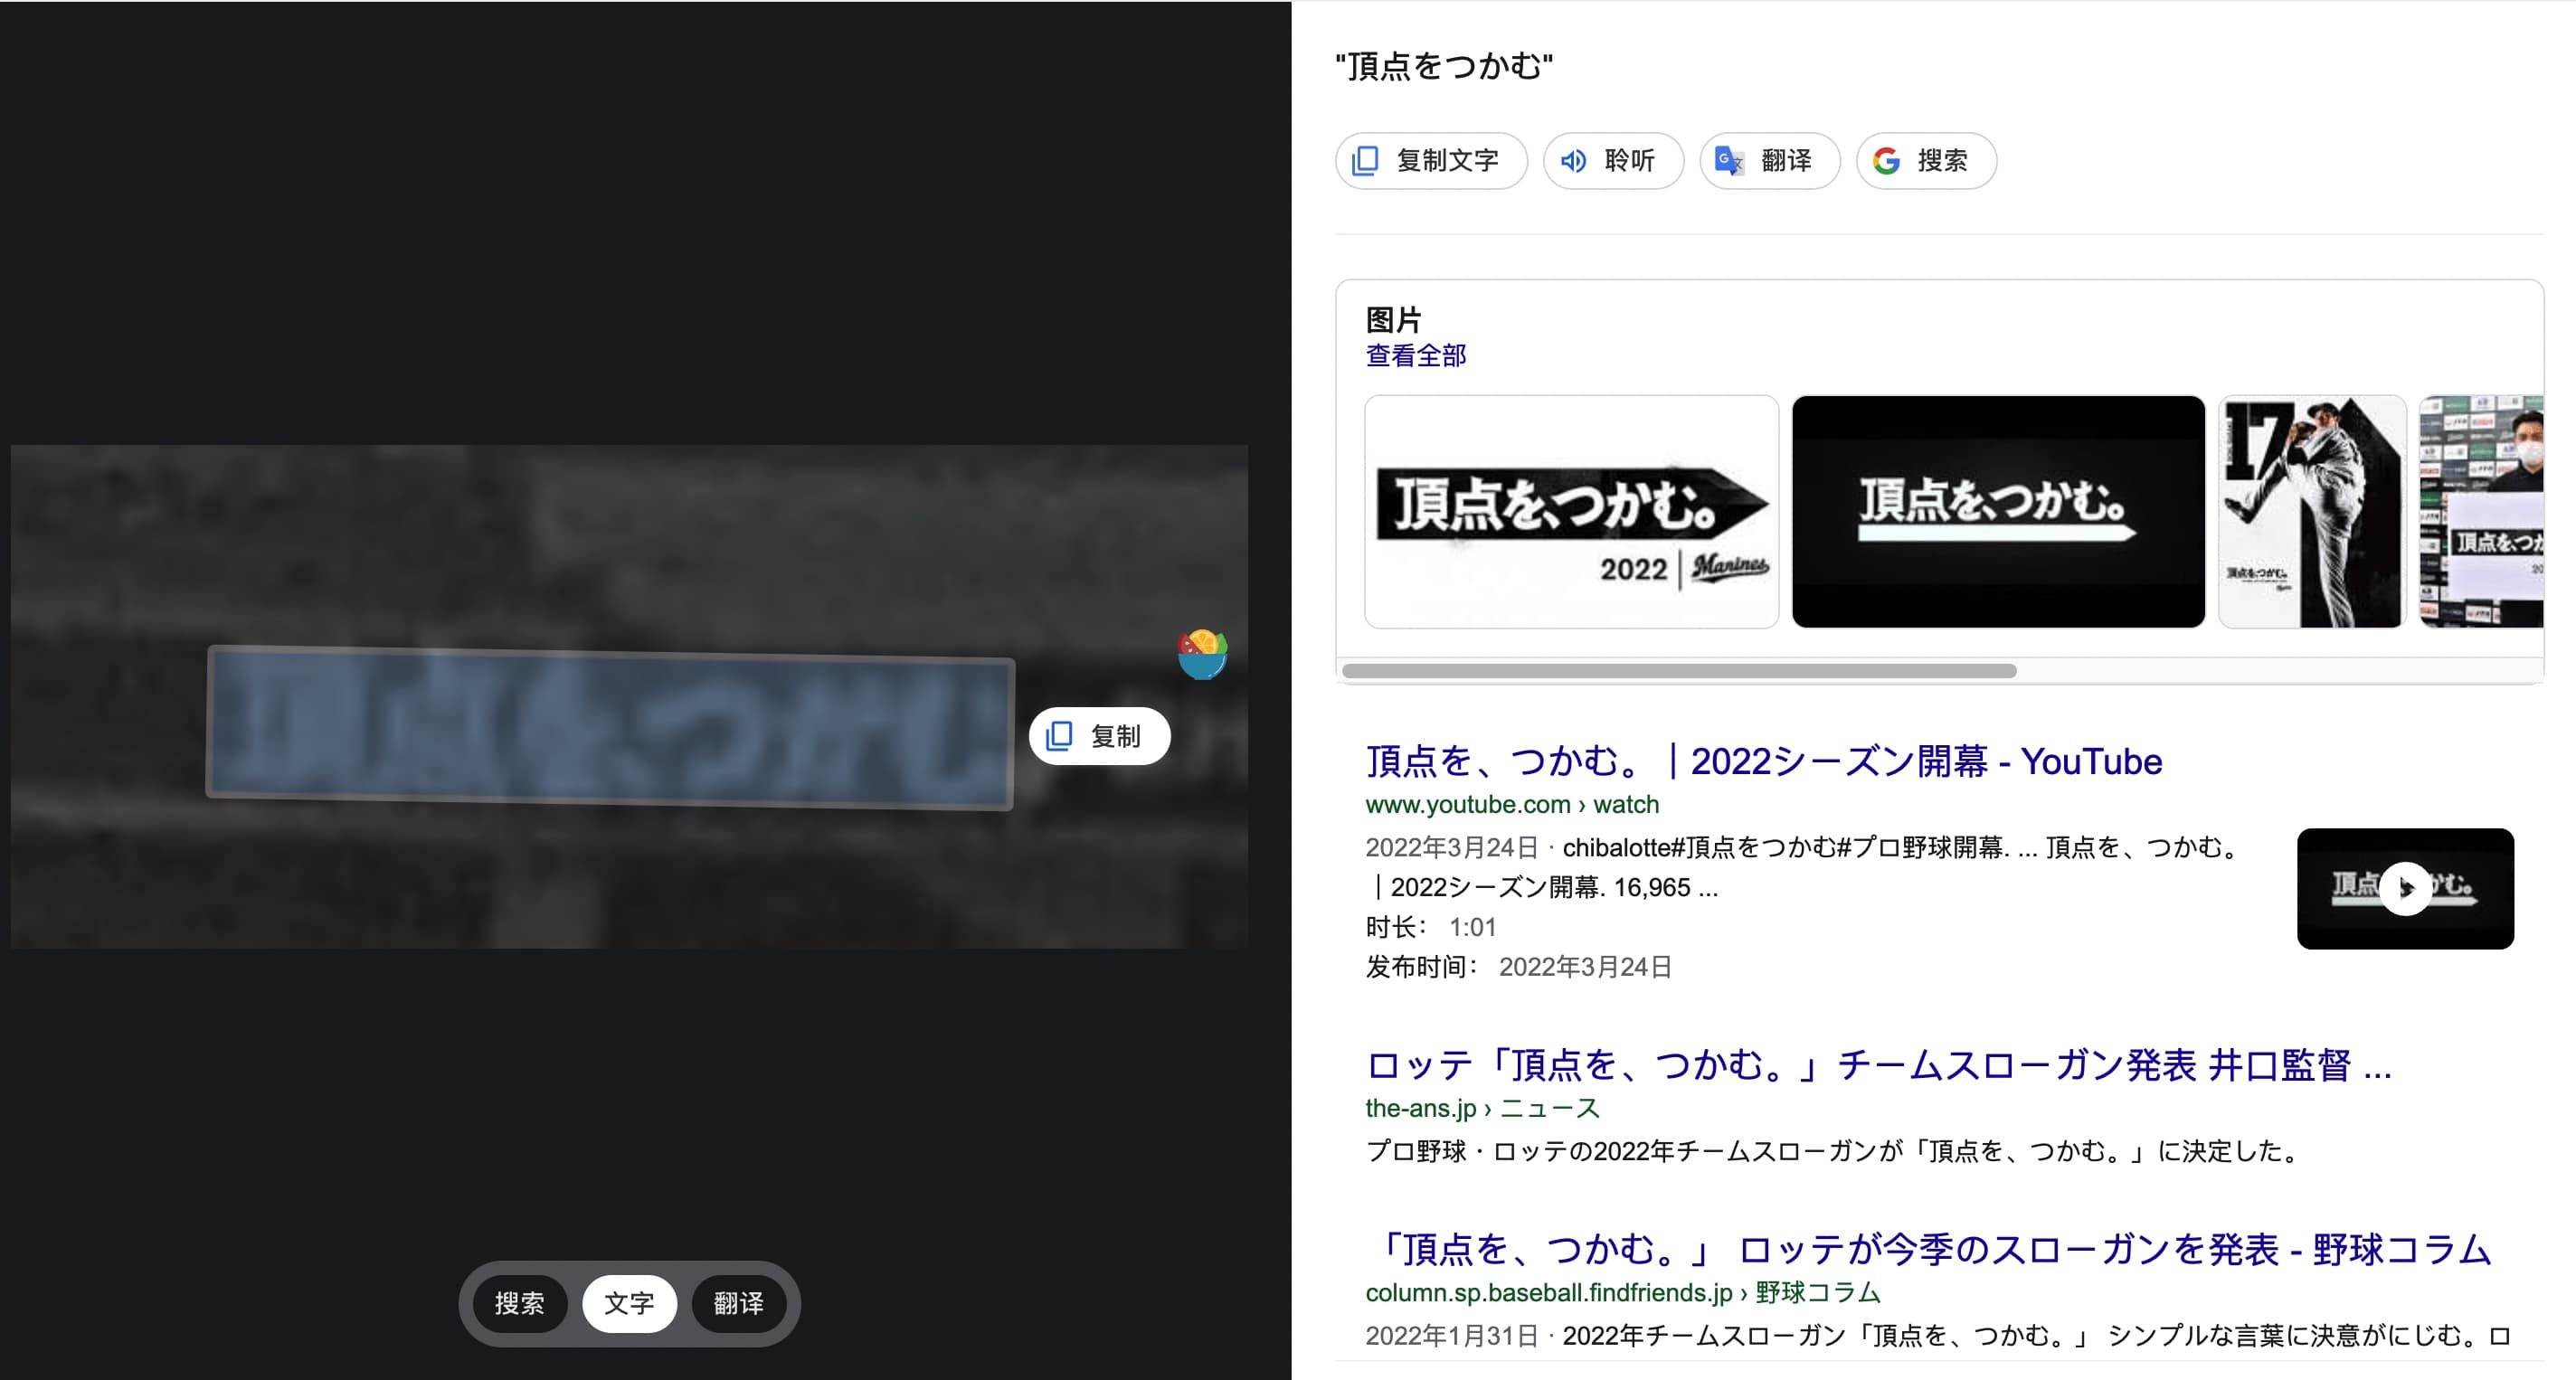This screenshot has width=2576, height=1380.
Task: Play the YouTube video thumbnail
Action: 2404,888
